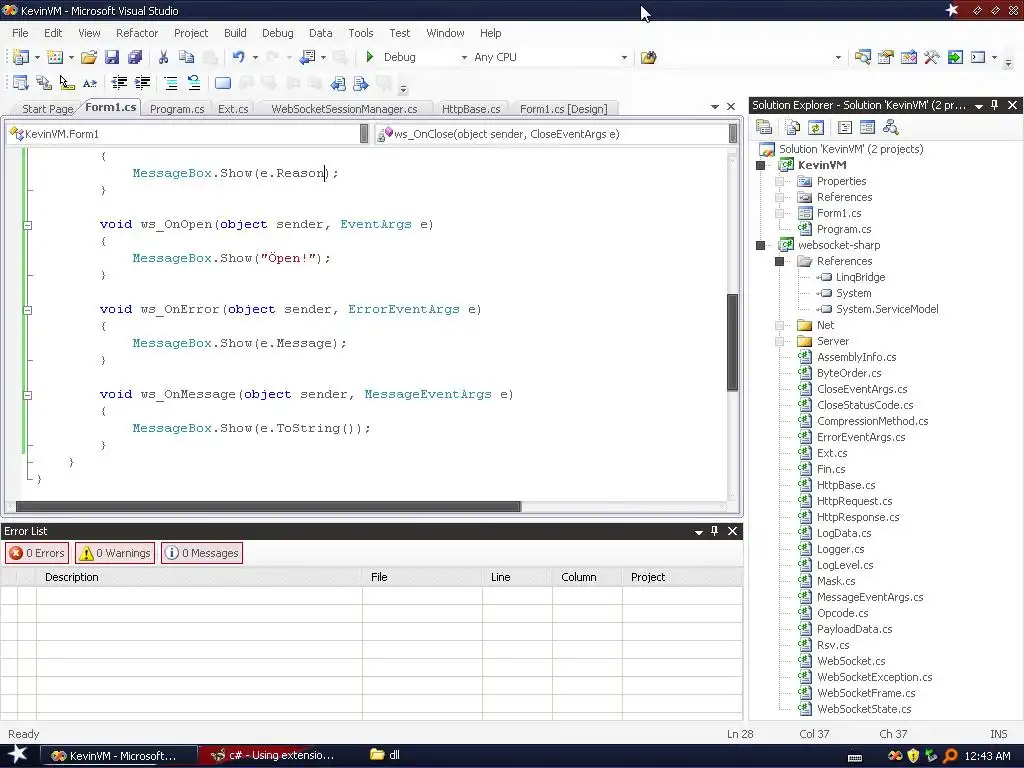Refresh the Solution Explorer tree
This screenshot has height=768, width=1024.
(x=816, y=127)
